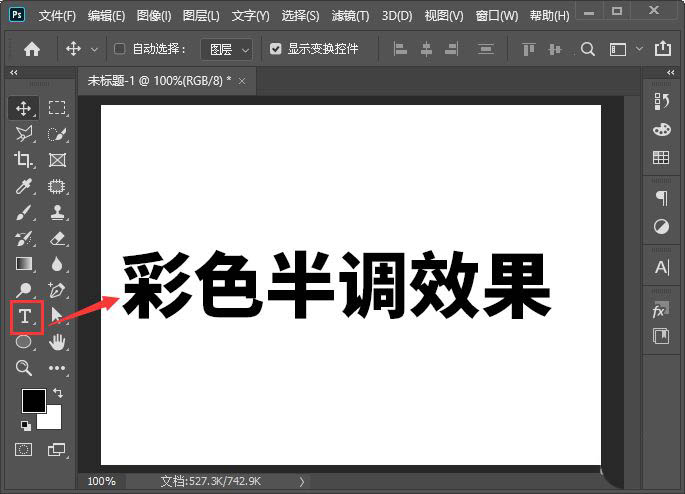Open the Libraries panel icon
Screen dimensions: 685x494
pos(661,336)
